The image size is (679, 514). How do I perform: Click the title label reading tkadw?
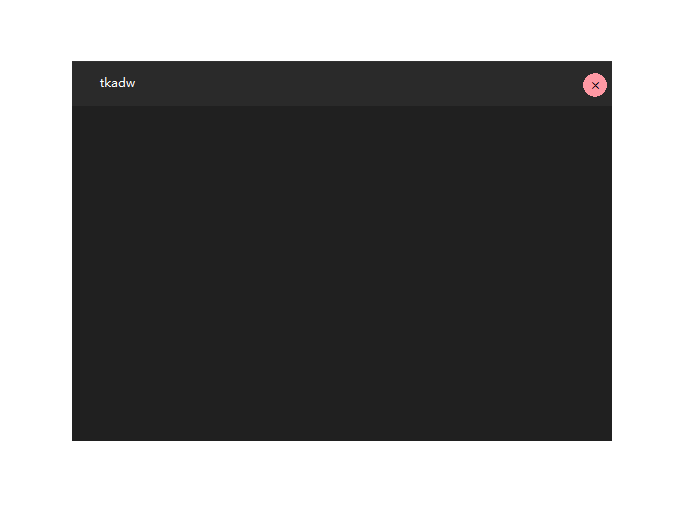coord(117,83)
